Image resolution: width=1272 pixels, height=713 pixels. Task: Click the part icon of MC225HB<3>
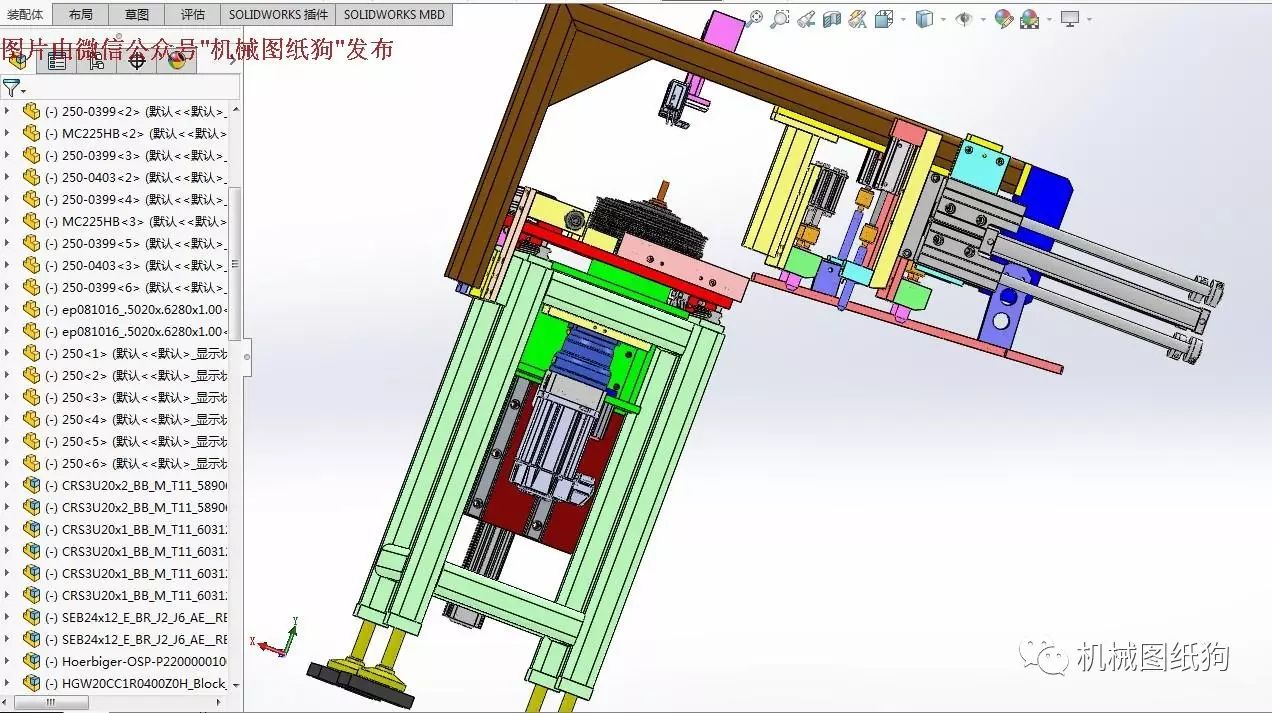pyautogui.click(x=31, y=221)
